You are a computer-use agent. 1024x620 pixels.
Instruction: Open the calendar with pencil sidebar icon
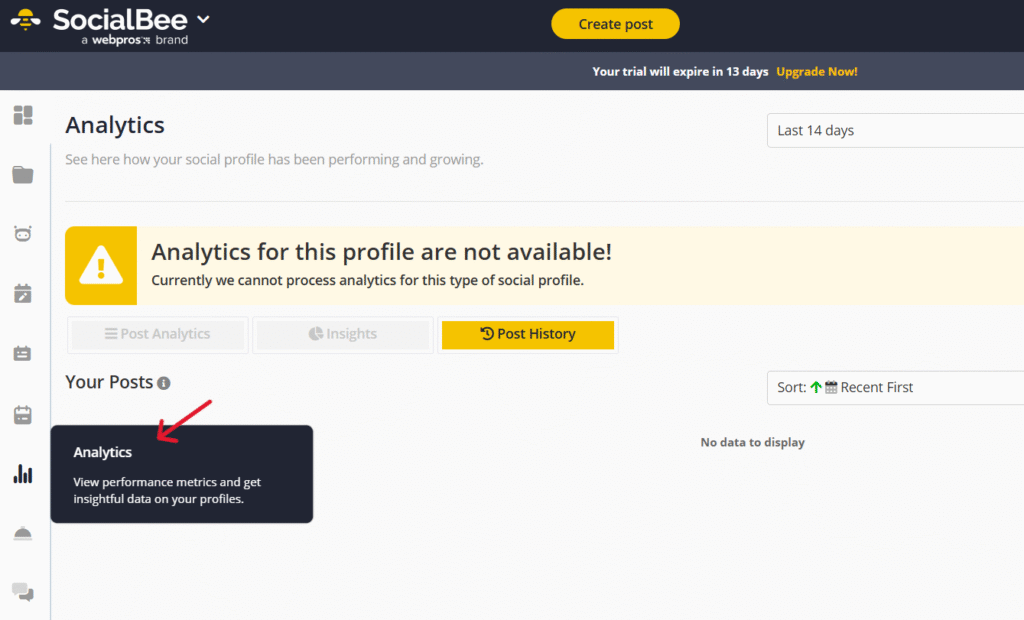(23, 294)
